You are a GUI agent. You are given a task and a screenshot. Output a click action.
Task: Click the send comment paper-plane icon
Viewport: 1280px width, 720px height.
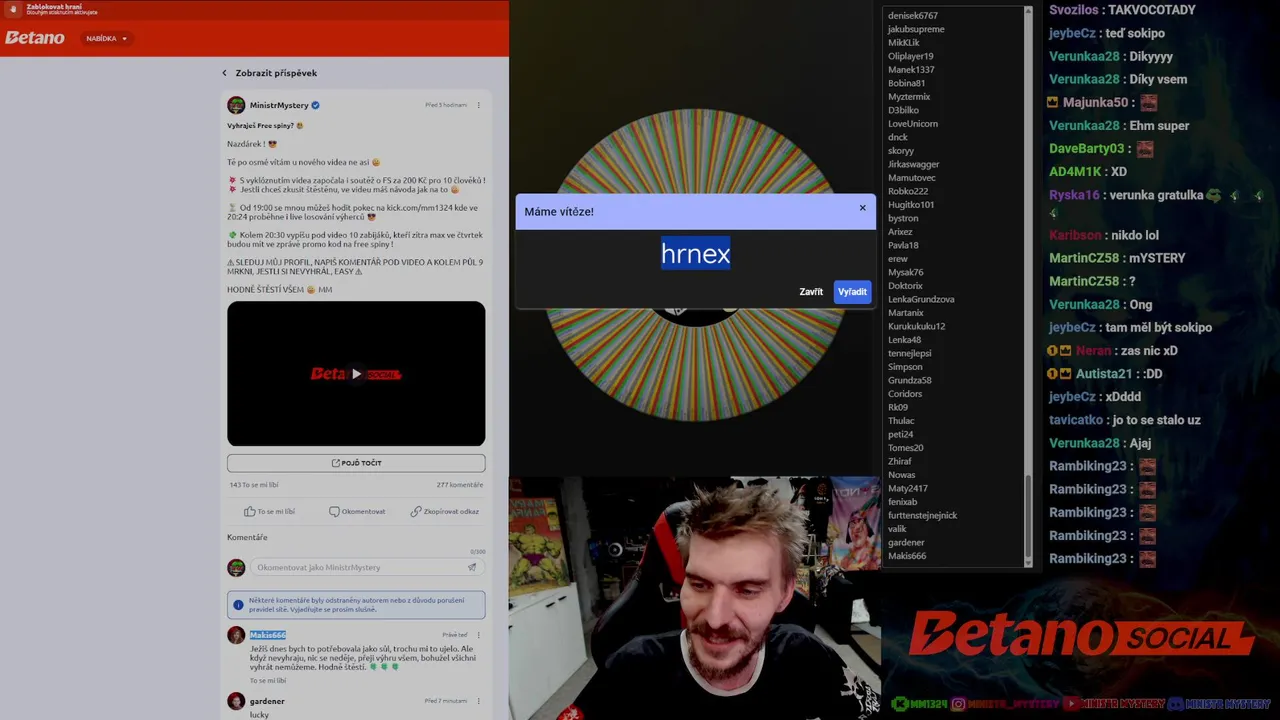click(x=472, y=567)
